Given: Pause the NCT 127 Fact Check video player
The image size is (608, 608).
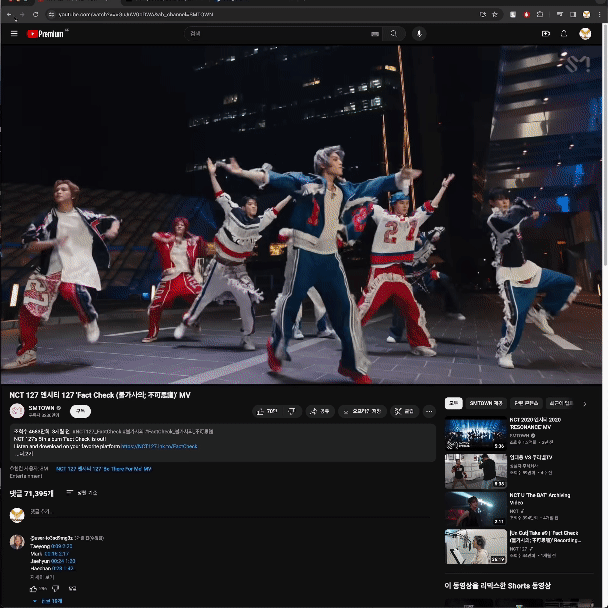Looking at the screenshot, I should 301,214.
